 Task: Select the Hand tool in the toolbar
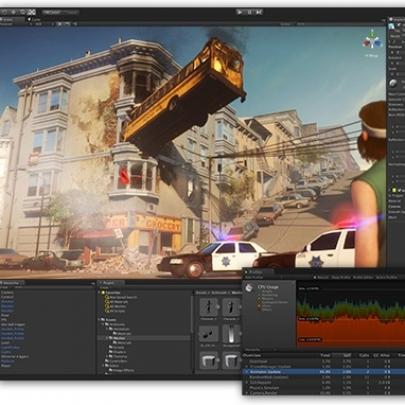click(4, 12)
